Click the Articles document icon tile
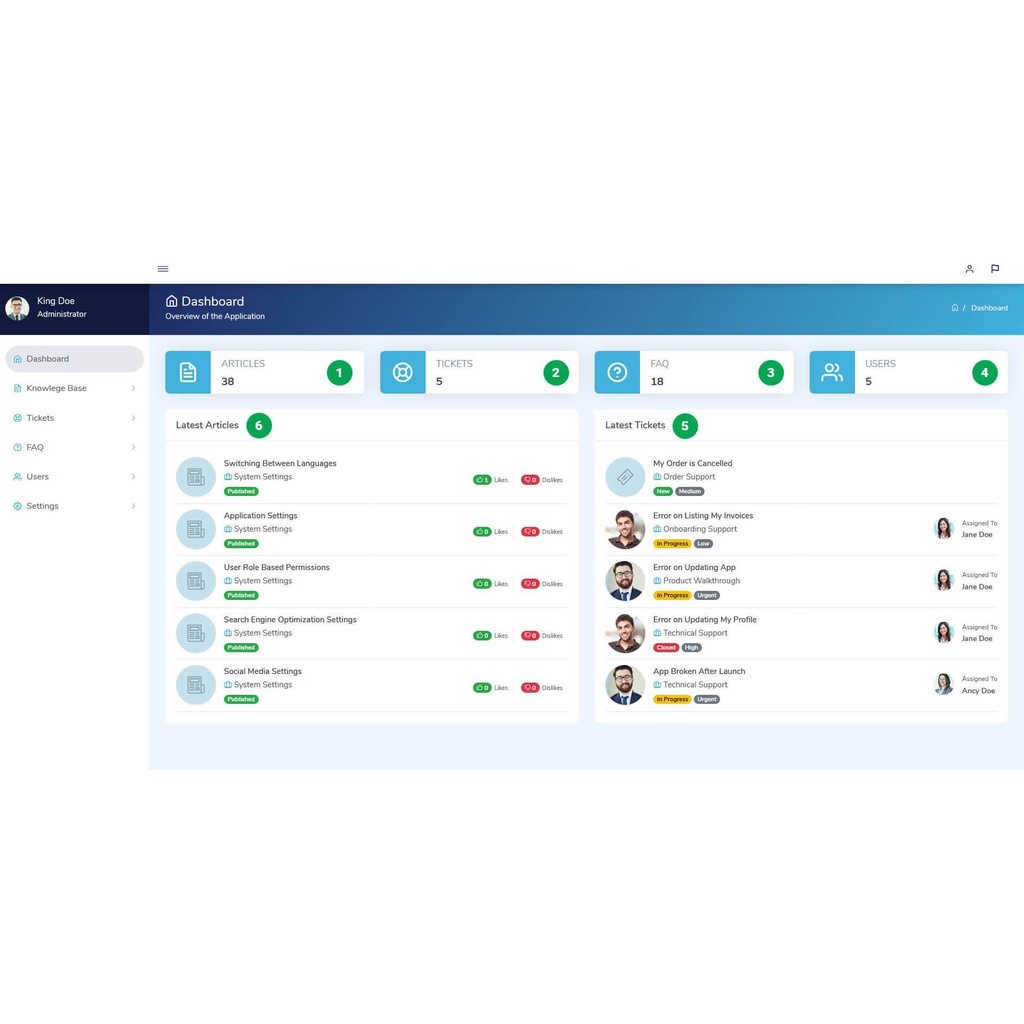This screenshot has width=1024, height=1024. tap(188, 372)
